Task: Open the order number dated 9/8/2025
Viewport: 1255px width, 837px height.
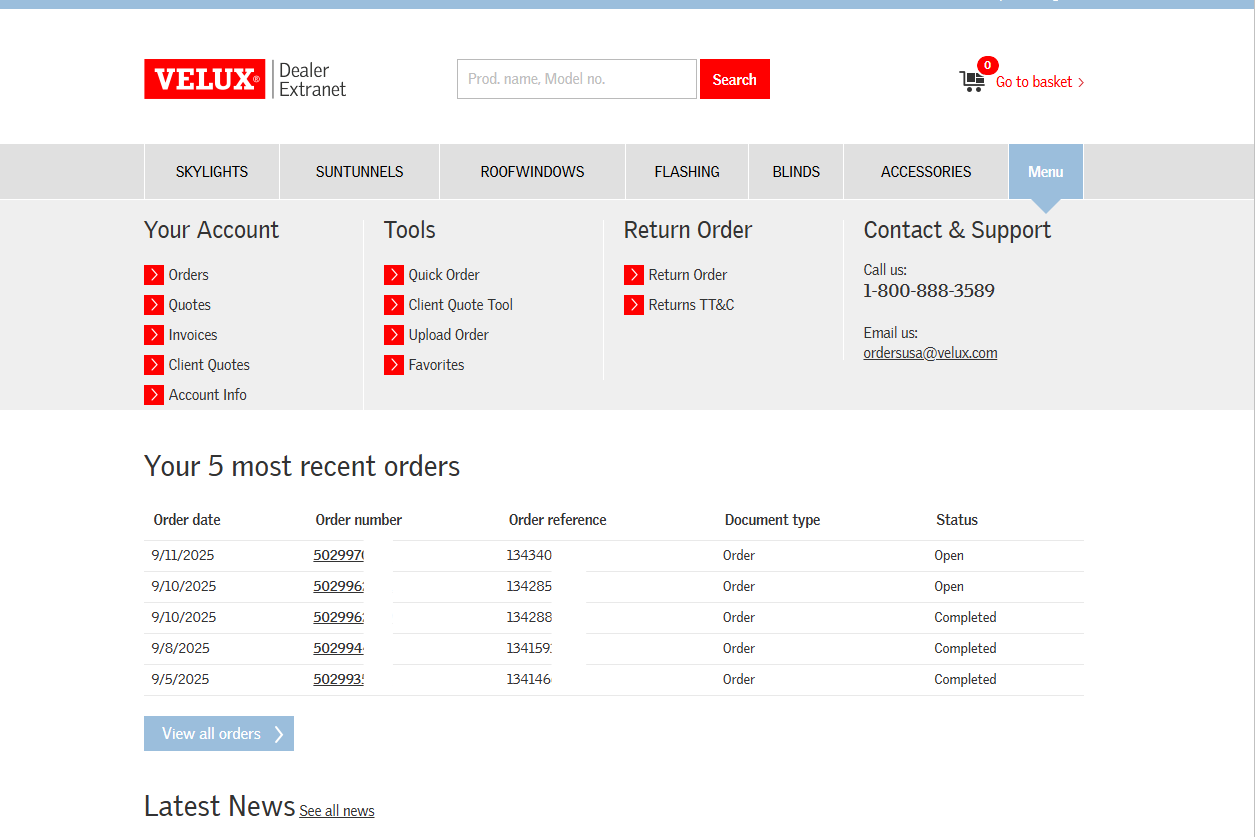Action: 339,648
